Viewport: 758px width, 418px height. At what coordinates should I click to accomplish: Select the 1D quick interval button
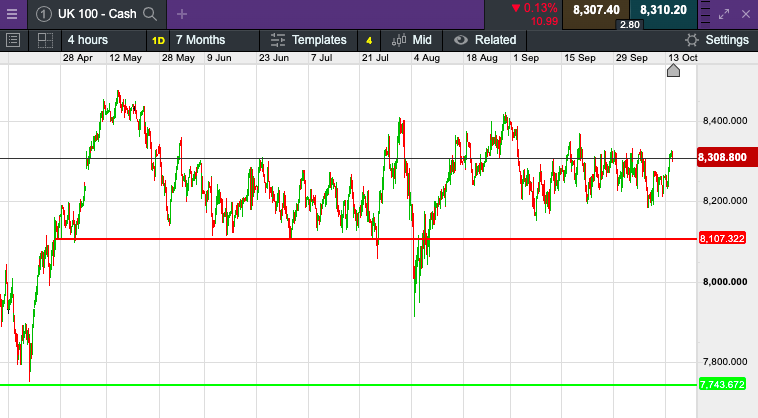click(x=158, y=41)
